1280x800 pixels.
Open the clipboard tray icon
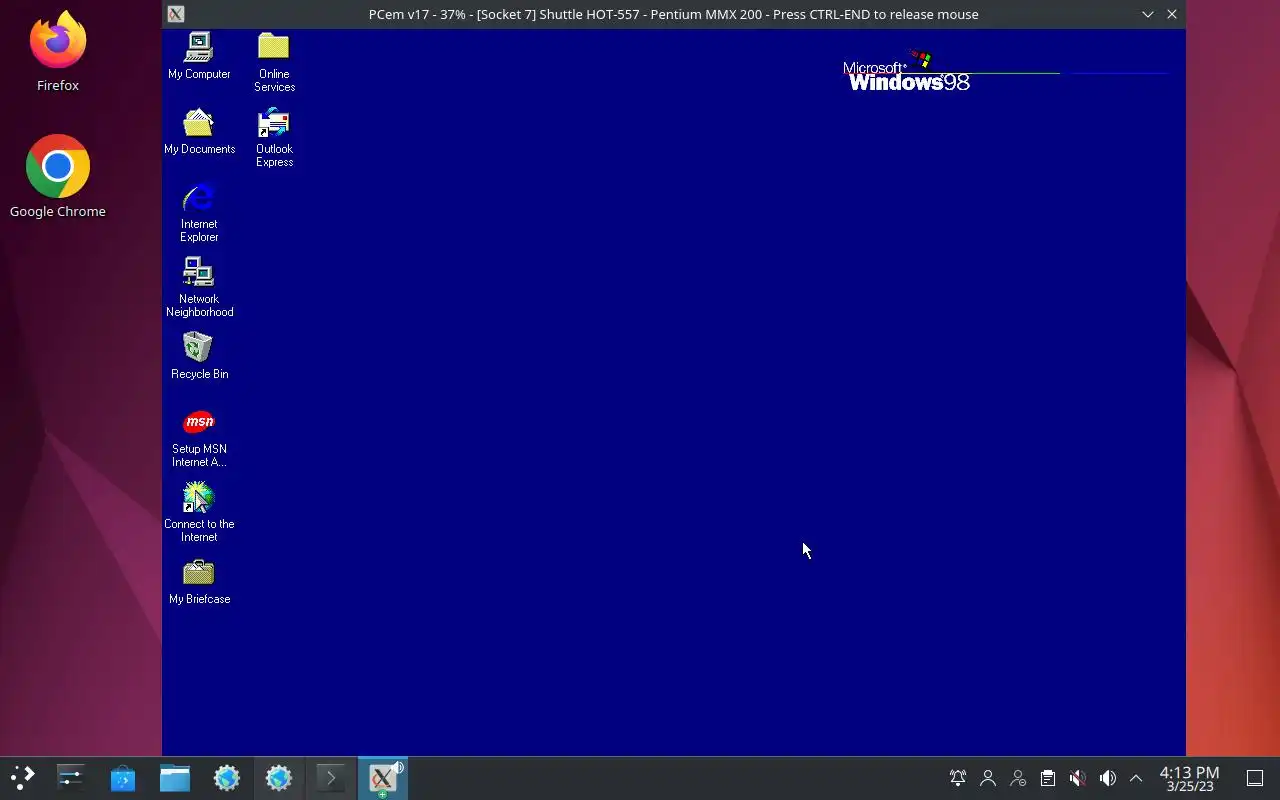1048,778
